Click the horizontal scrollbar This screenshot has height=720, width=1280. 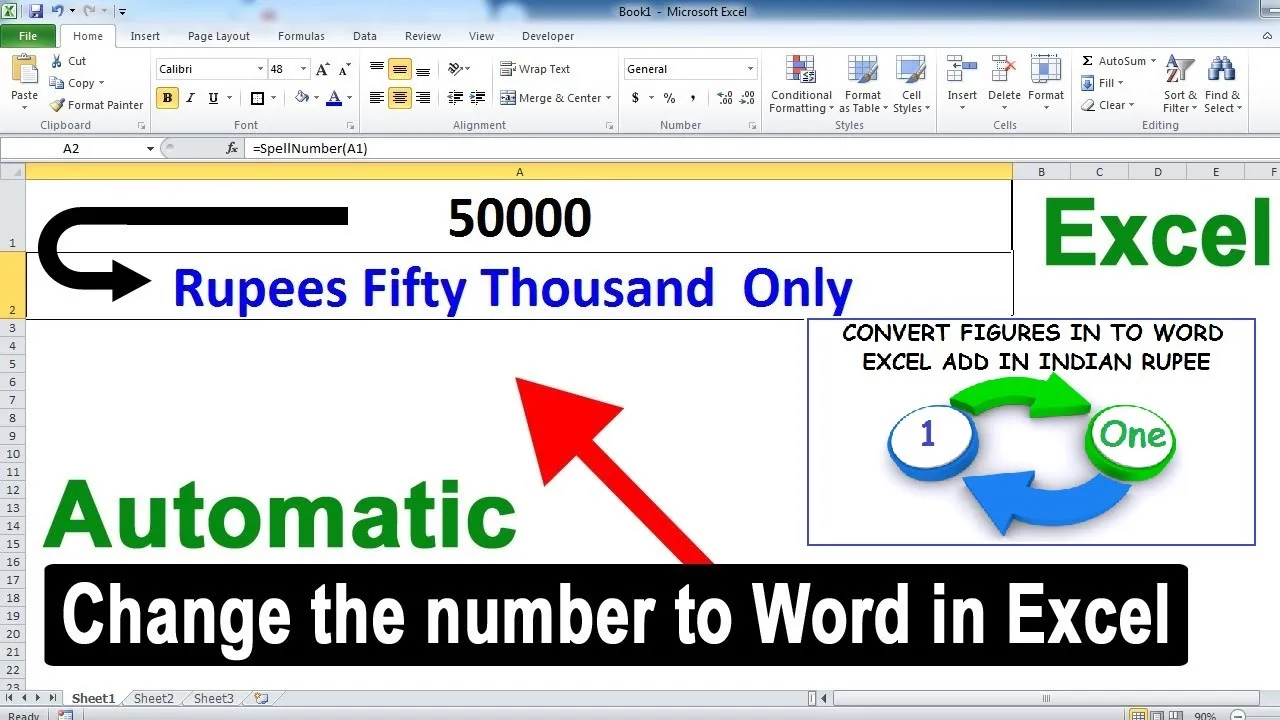1048,699
